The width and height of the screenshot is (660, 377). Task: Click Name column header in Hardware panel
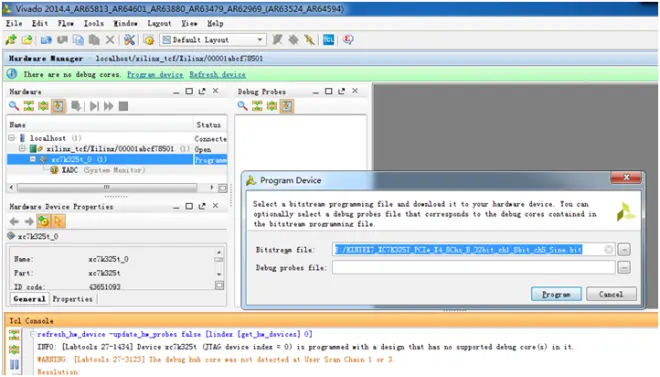coord(100,125)
